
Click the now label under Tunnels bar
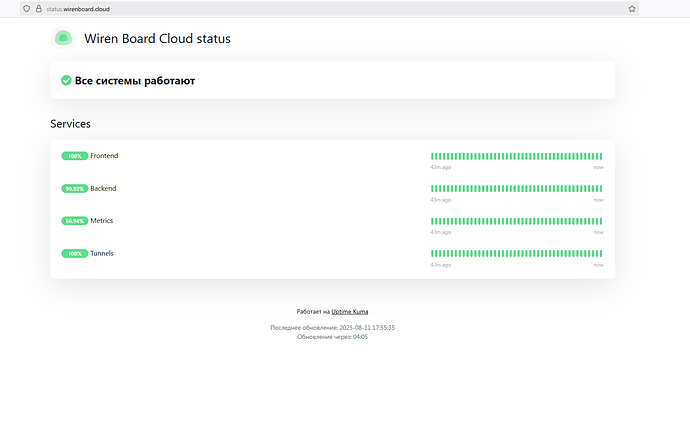point(598,265)
